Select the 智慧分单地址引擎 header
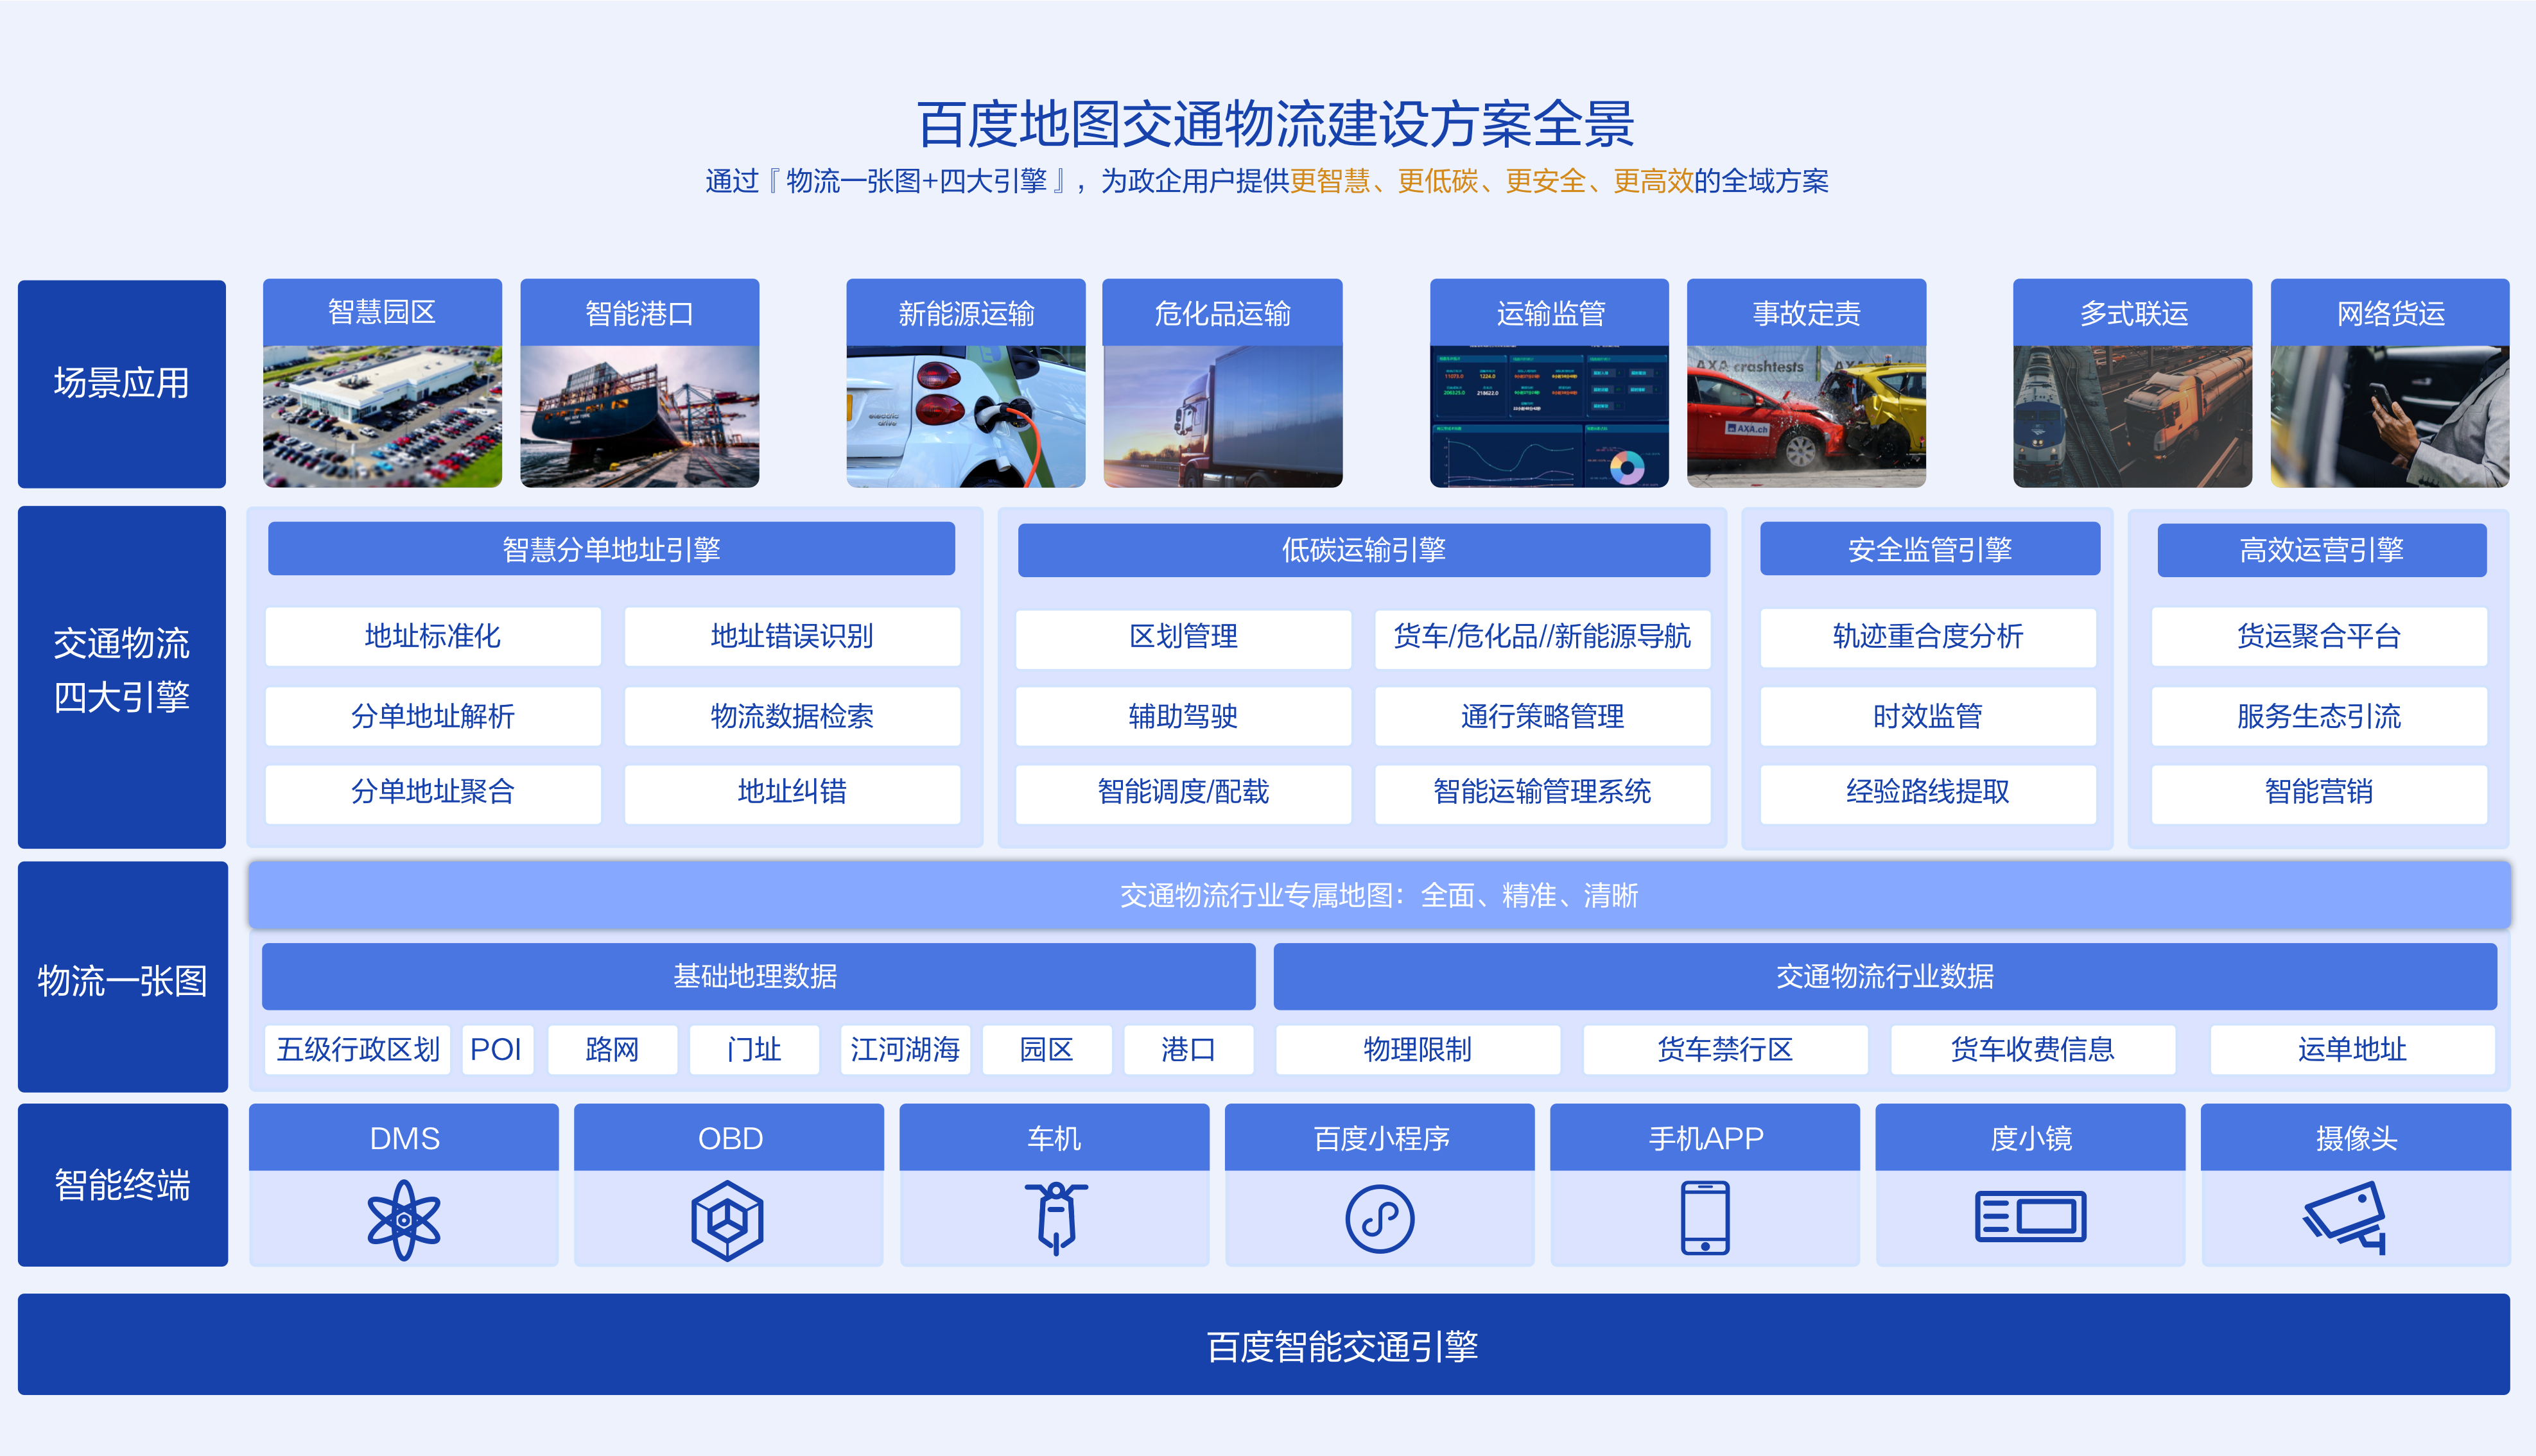 611,549
